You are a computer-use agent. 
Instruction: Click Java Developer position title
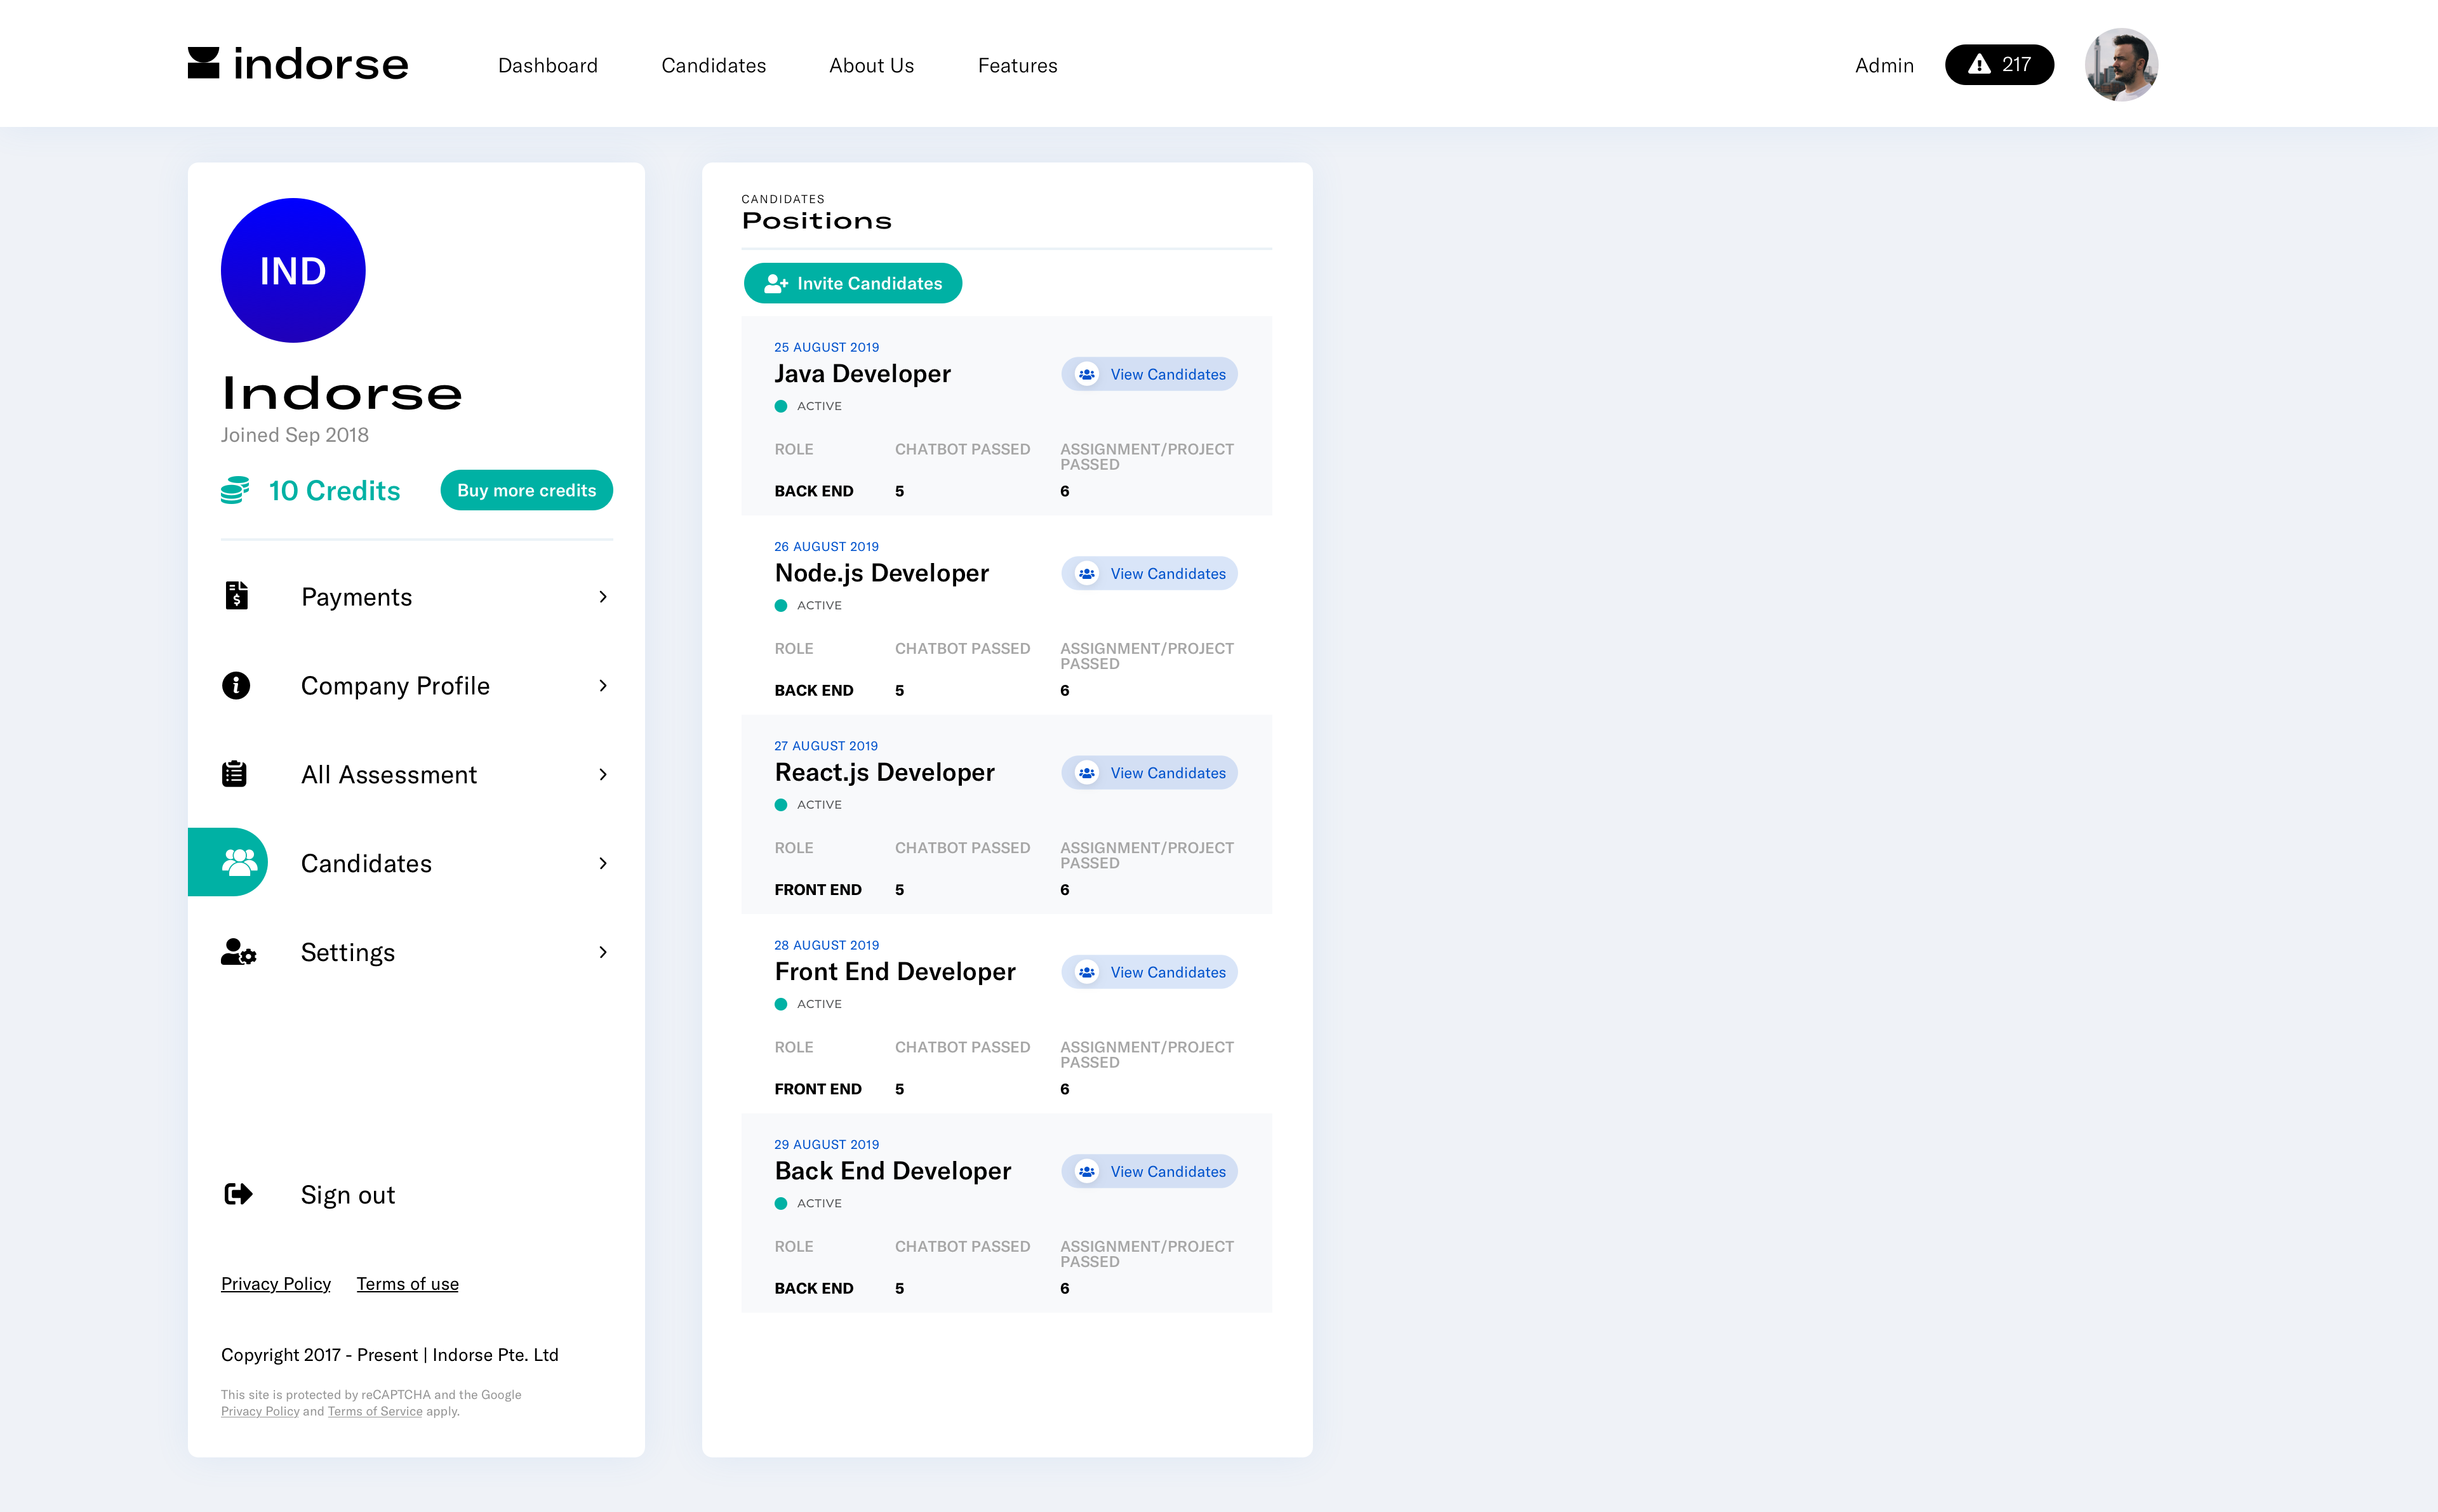point(862,373)
